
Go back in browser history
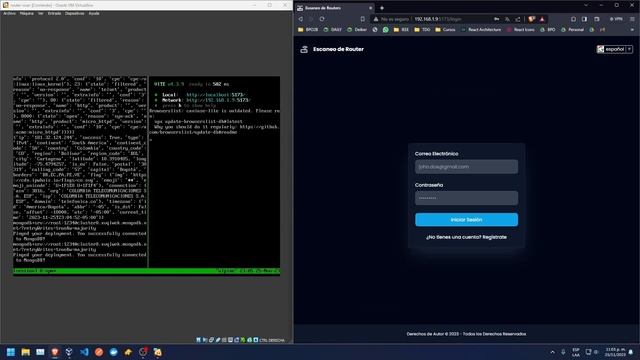tap(301, 19)
